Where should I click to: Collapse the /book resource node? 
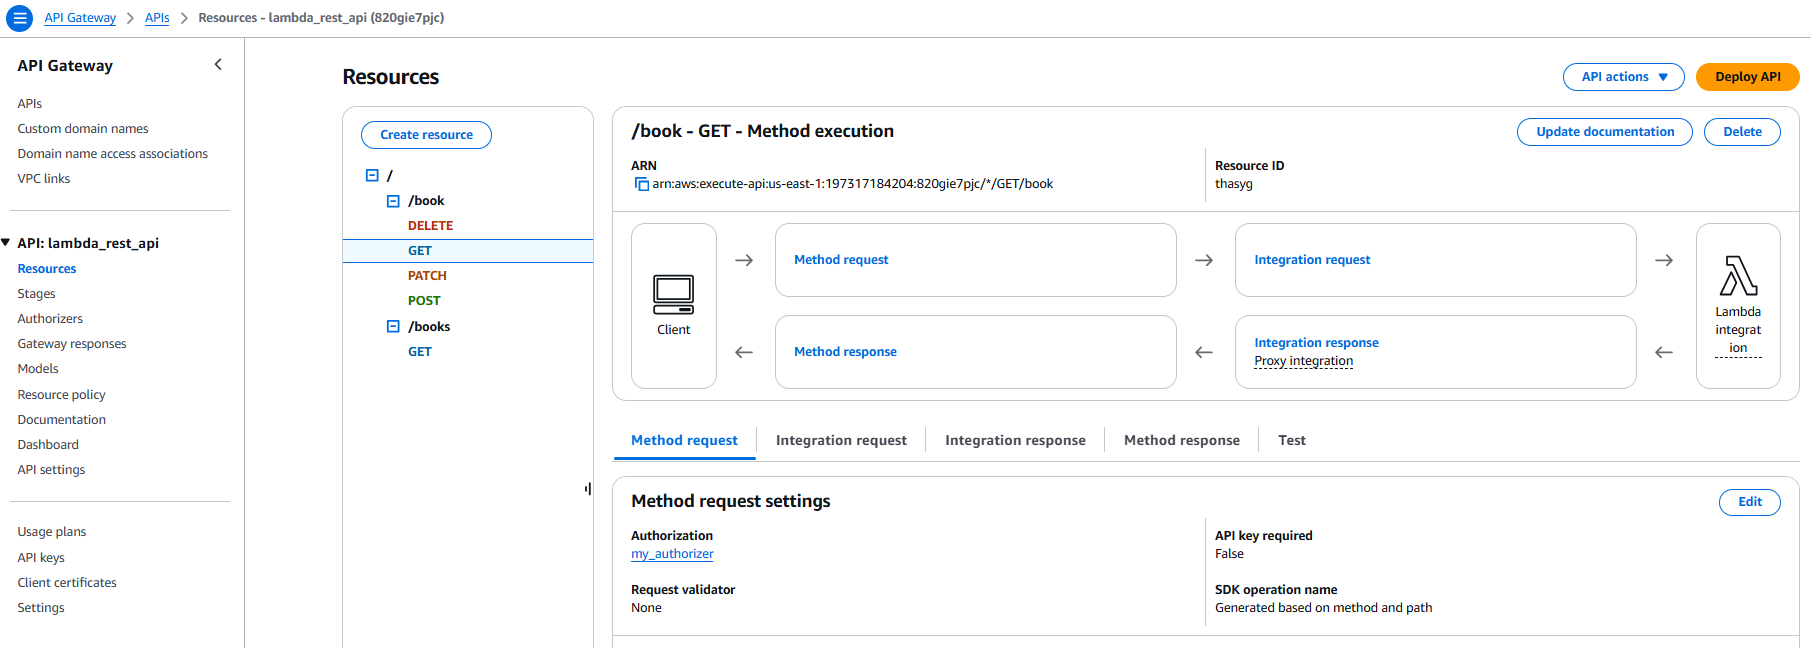coord(393,201)
